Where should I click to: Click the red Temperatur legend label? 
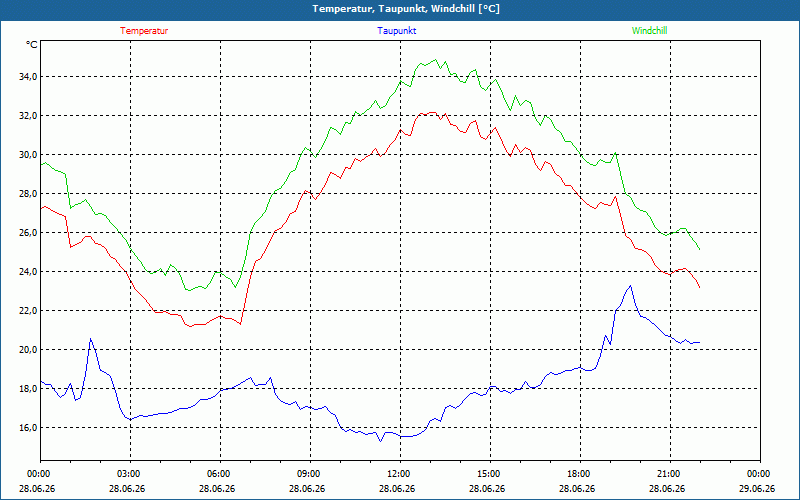click(x=144, y=31)
